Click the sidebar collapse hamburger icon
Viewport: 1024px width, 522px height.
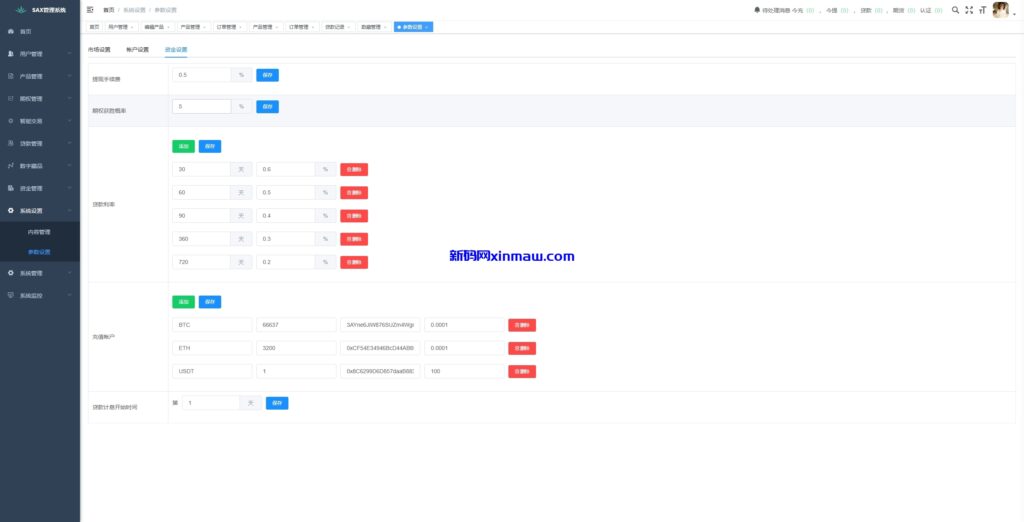tap(91, 9)
